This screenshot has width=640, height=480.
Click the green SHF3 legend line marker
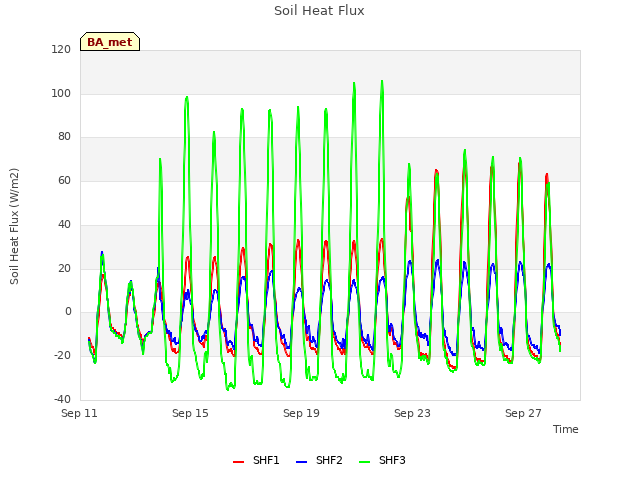pos(364,462)
